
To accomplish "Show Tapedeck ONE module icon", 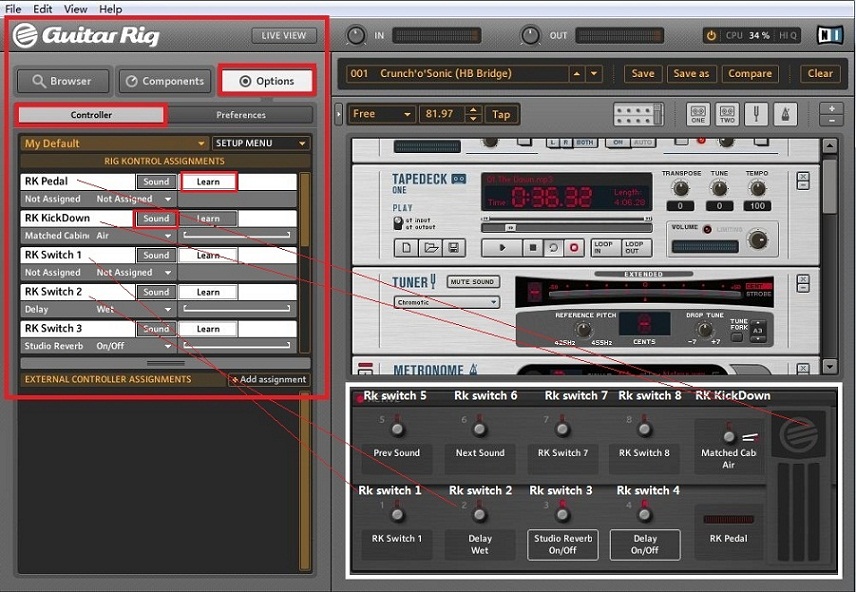I will click(x=698, y=114).
